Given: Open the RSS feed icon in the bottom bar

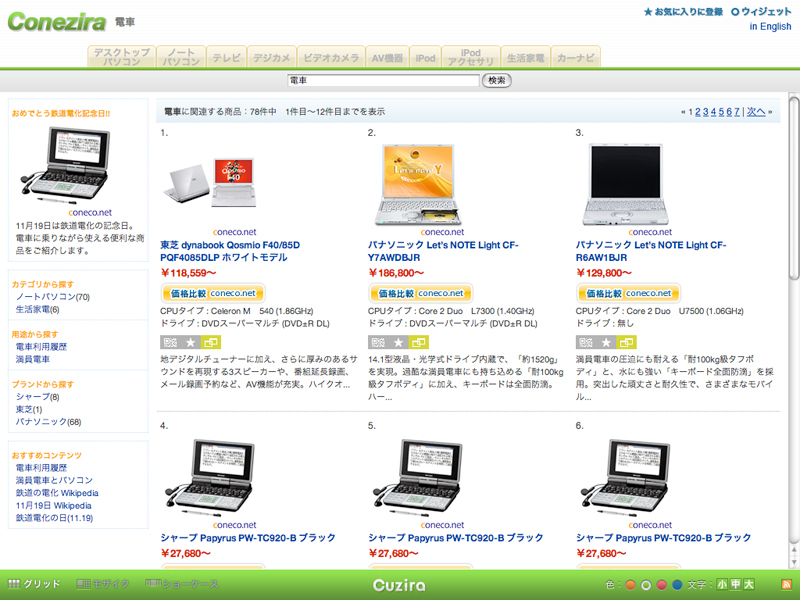Looking at the screenshot, I should (786, 585).
